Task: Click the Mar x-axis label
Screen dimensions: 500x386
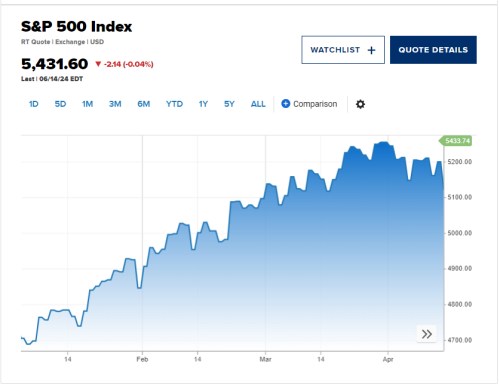Action: (x=266, y=359)
